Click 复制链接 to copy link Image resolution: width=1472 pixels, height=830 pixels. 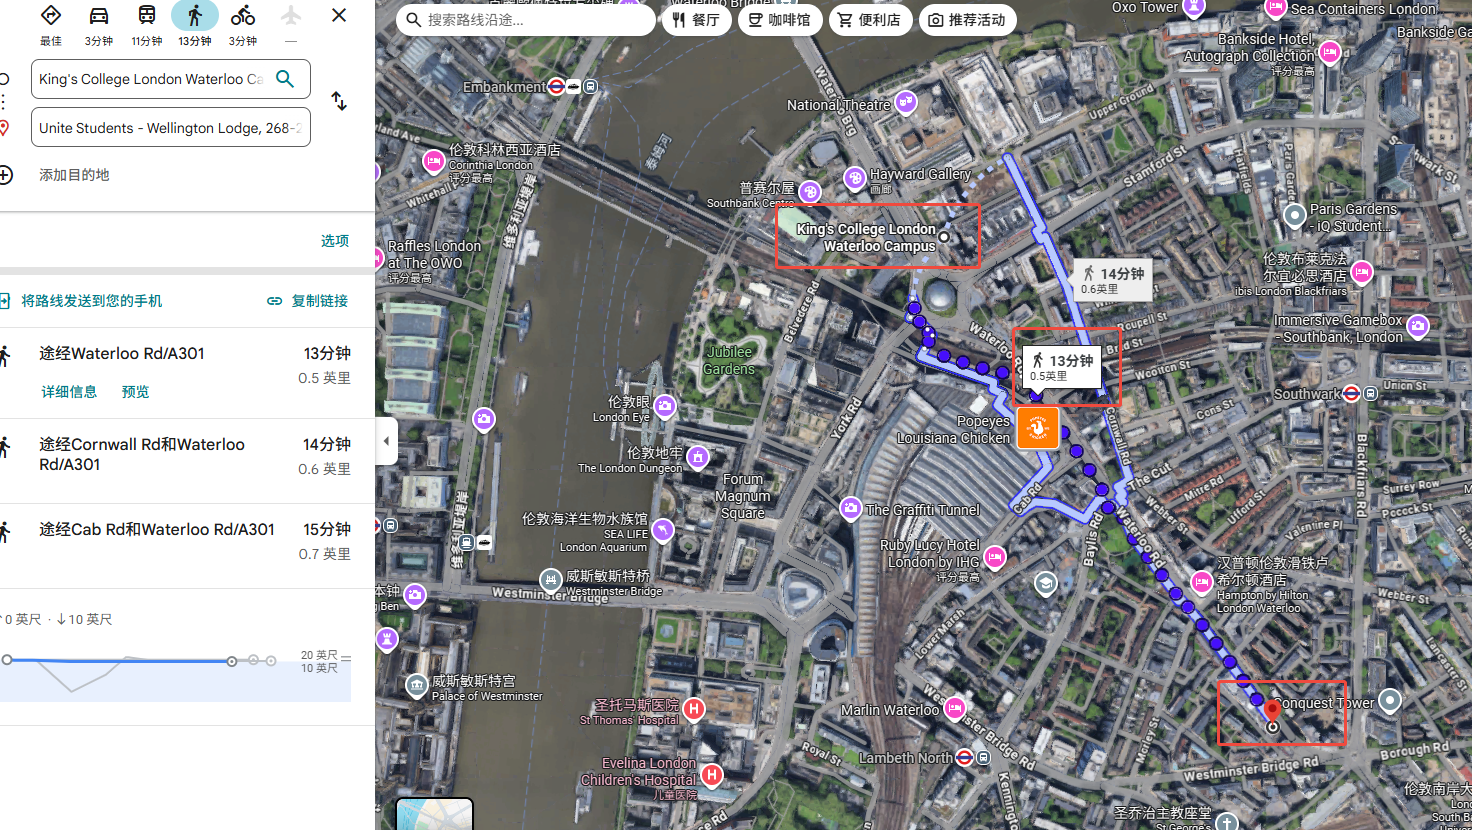click(x=309, y=301)
